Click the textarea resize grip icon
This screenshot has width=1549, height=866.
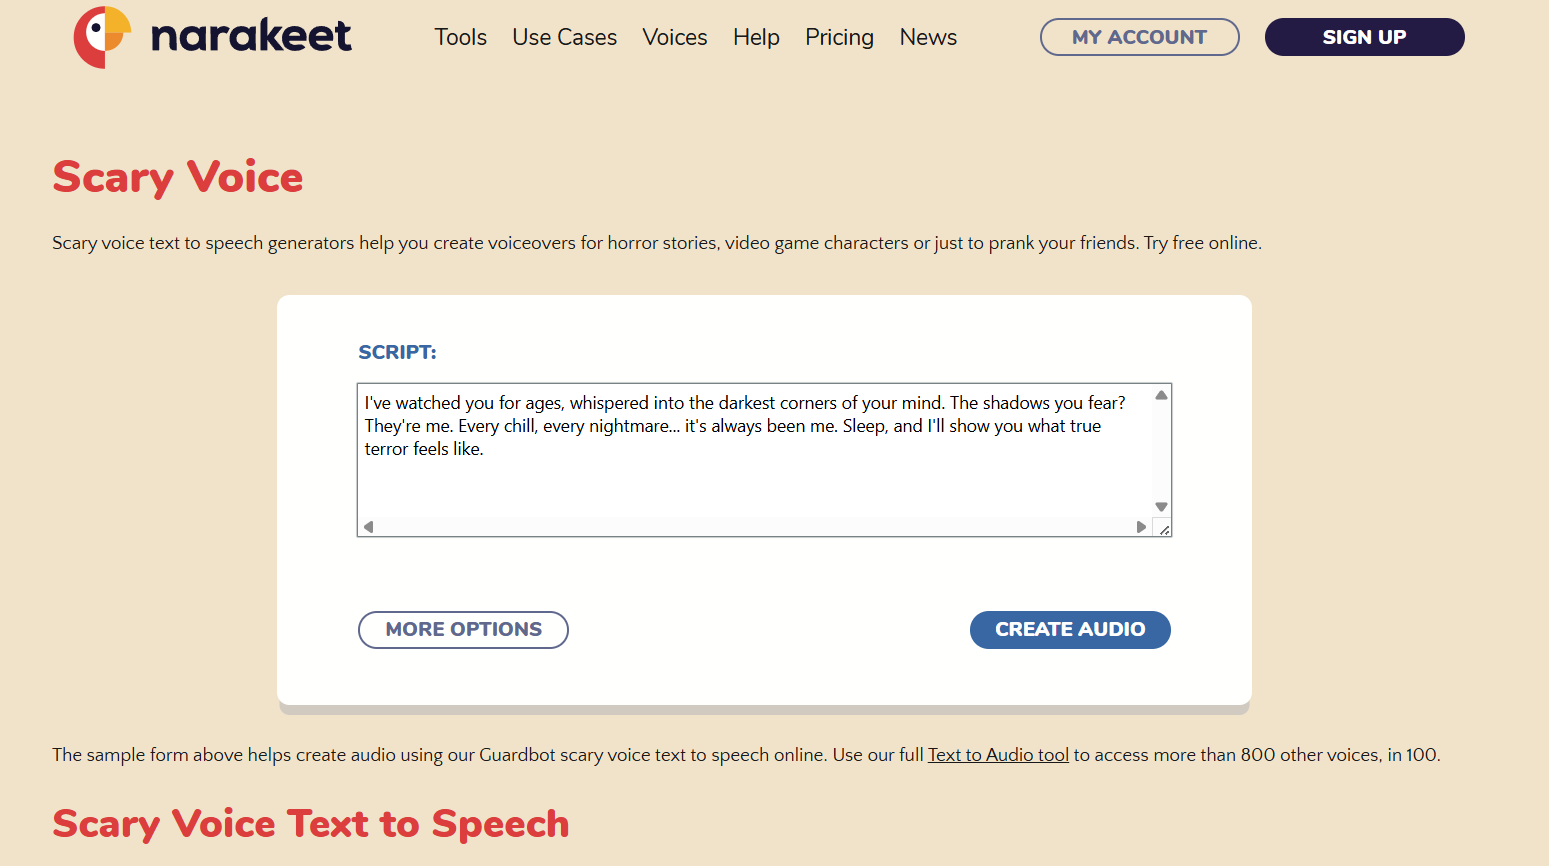pyautogui.click(x=1164, y=529)
